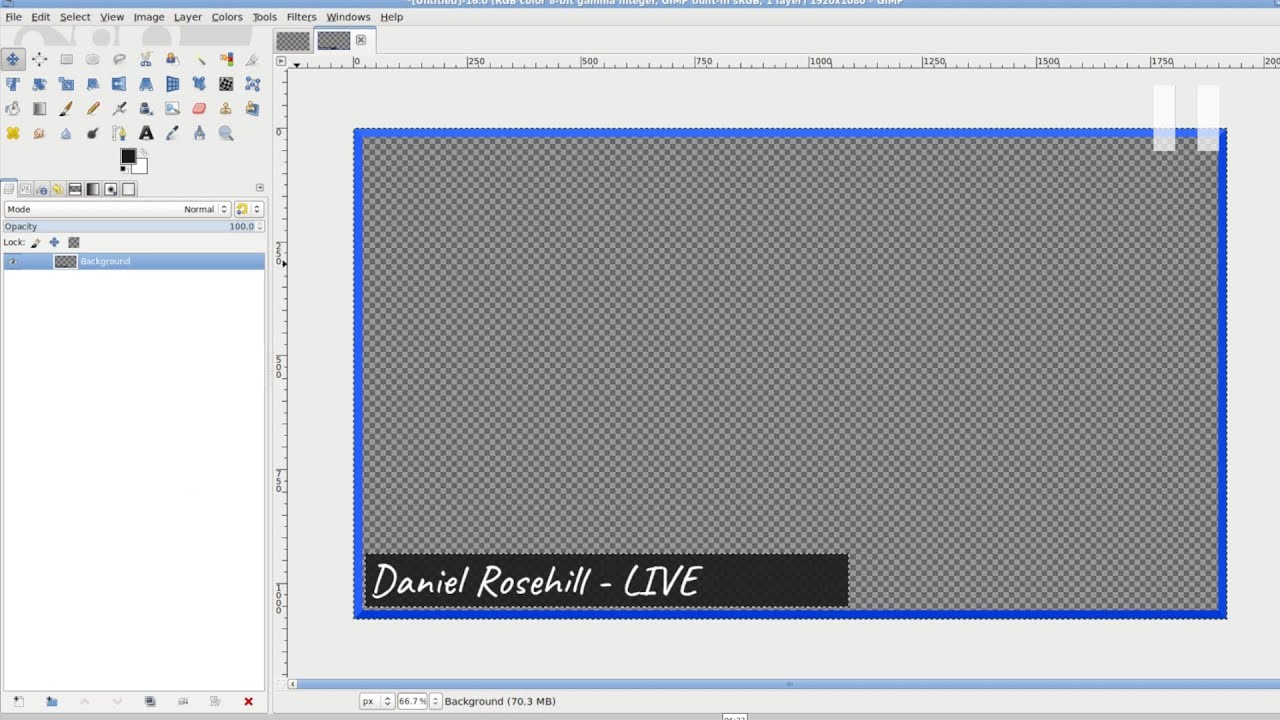
Task: Open the layer mode group switcher
Action: (248, 209)
